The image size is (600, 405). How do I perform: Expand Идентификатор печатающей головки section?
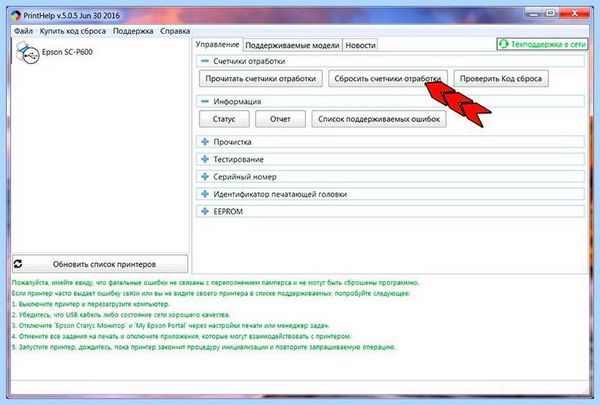point(205,194)
